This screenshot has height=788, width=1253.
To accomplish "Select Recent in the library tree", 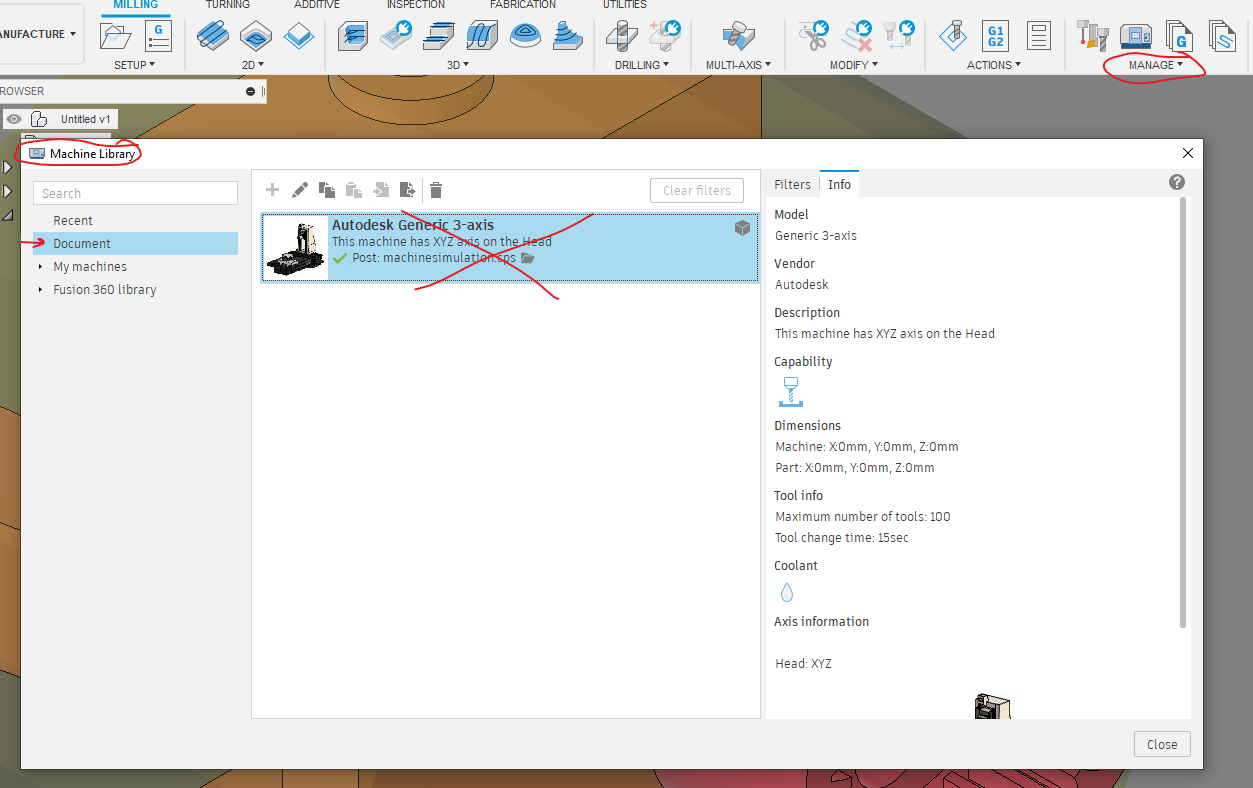I will coord(73,221).
